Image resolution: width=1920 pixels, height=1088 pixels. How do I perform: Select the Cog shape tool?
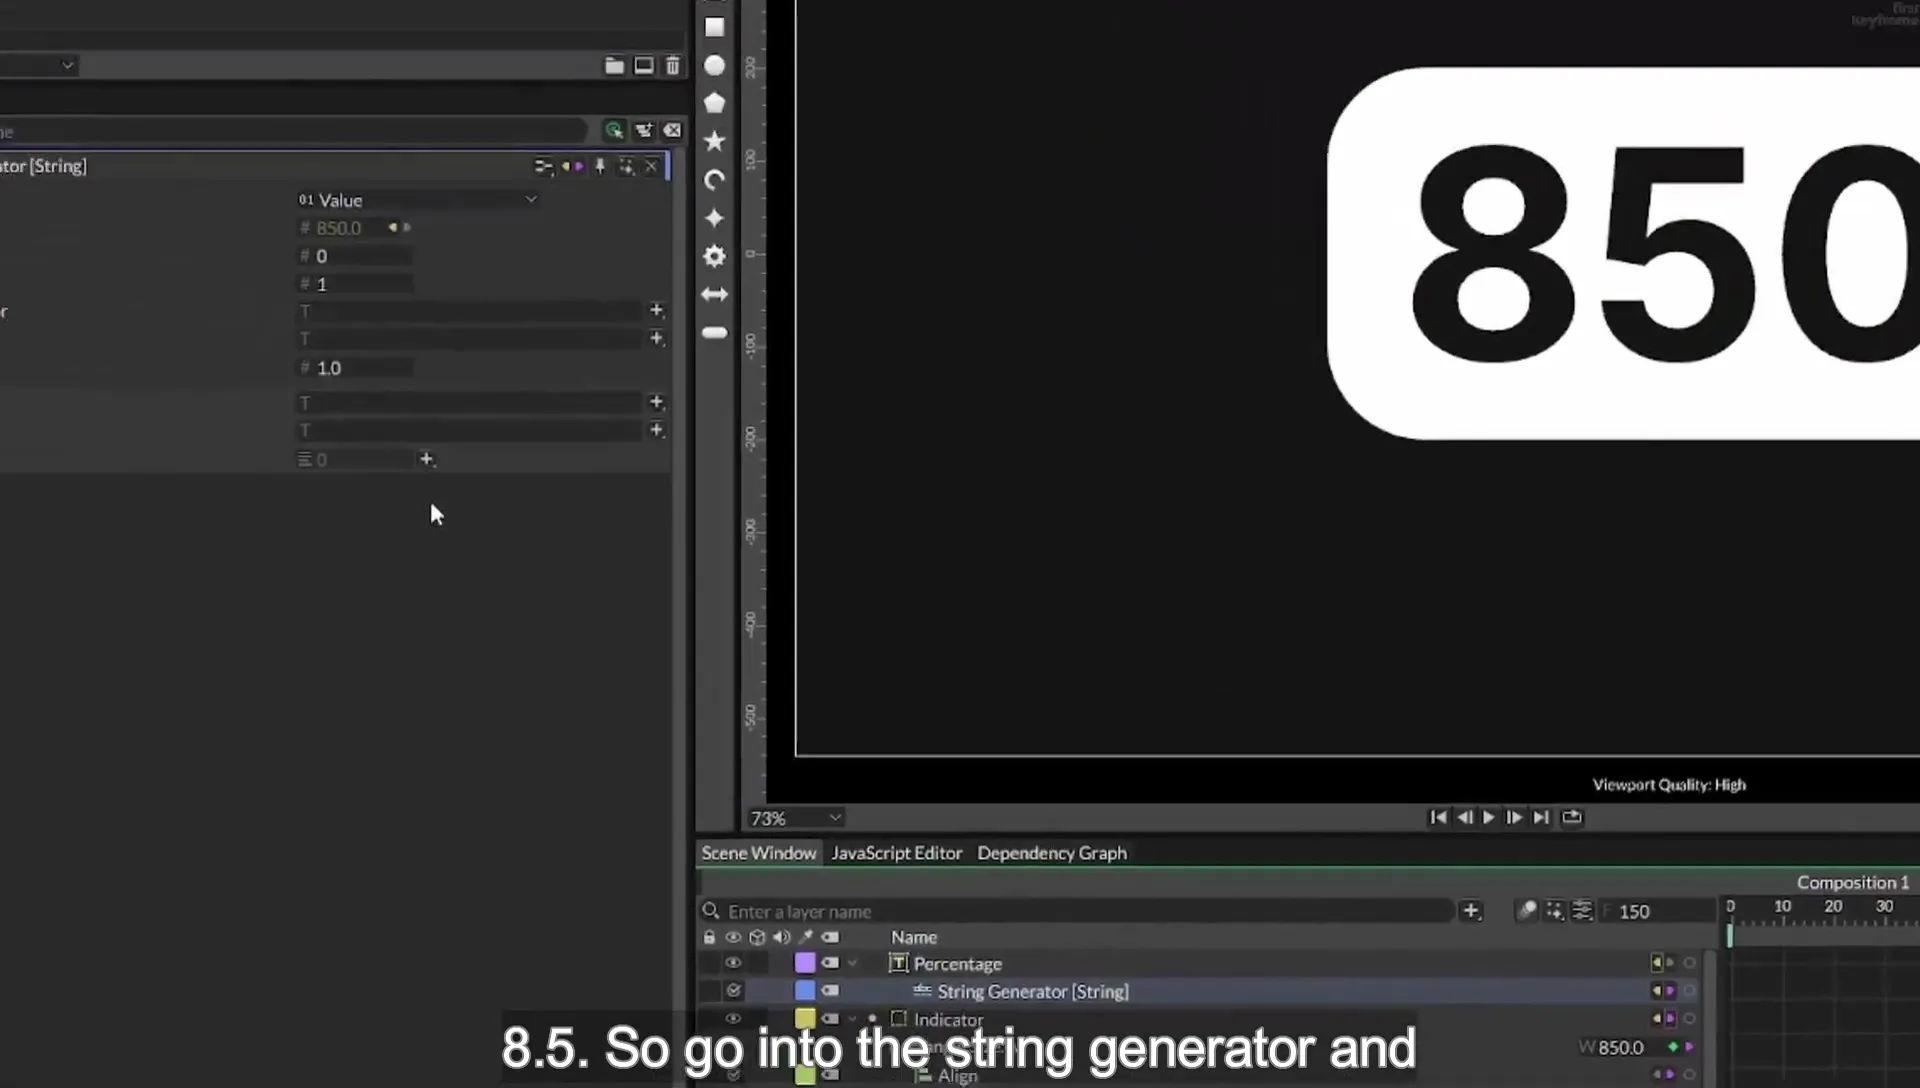(x=714, y=256)
